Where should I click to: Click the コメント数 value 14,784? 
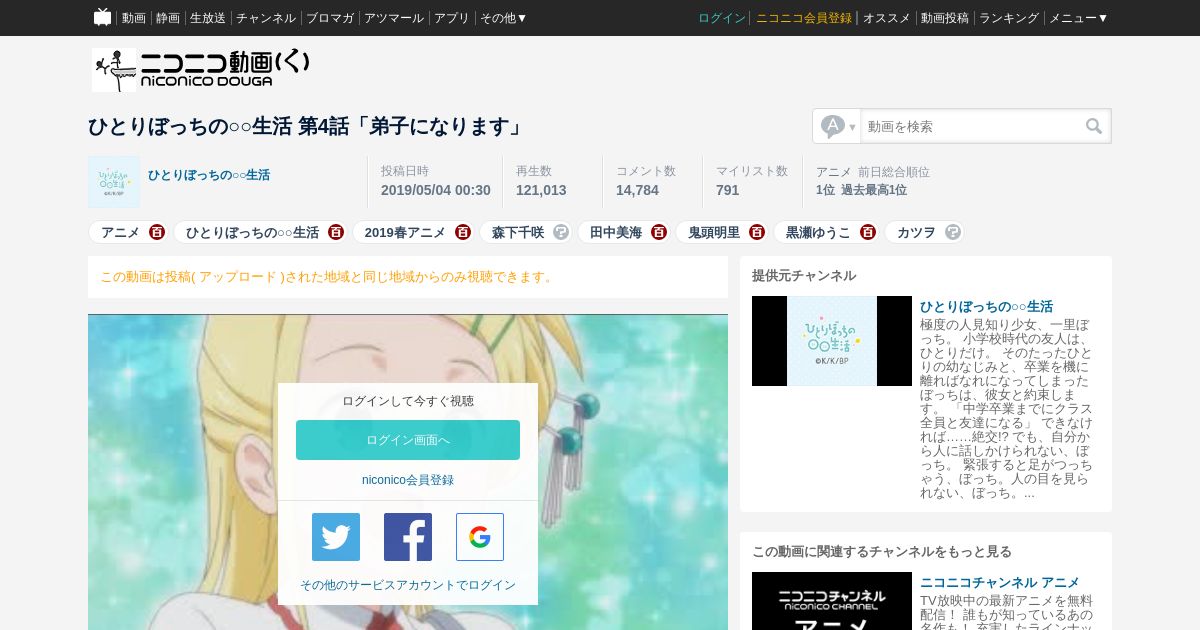637,190
